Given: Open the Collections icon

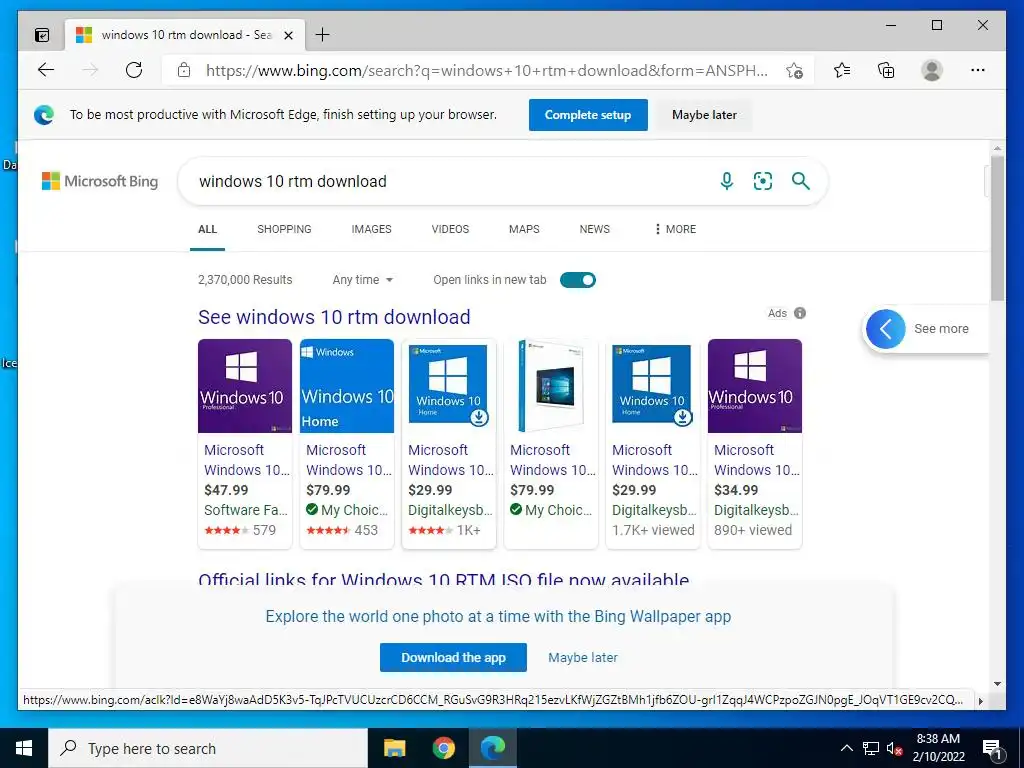Looking at the screenshot, I should [886, 70].
